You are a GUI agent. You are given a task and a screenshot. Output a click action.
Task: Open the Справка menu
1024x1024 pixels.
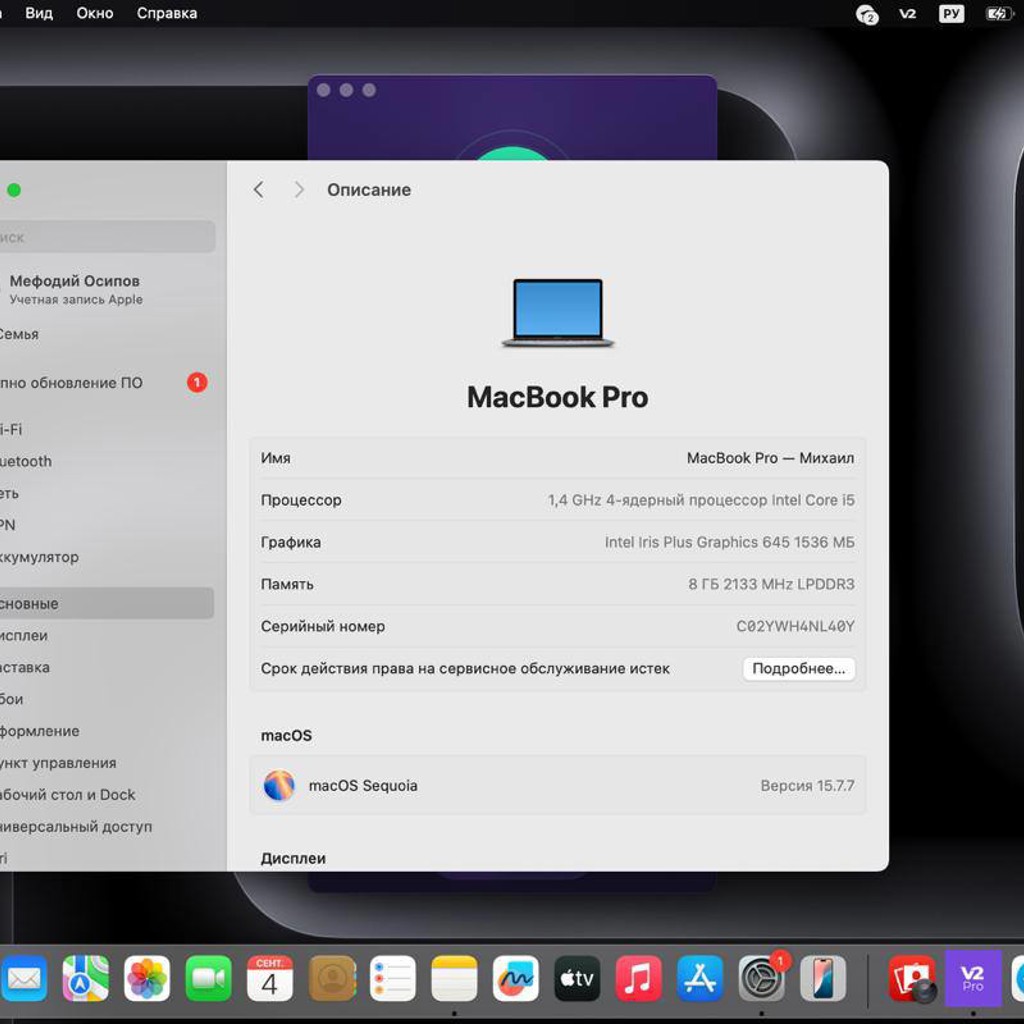[167, 13]
